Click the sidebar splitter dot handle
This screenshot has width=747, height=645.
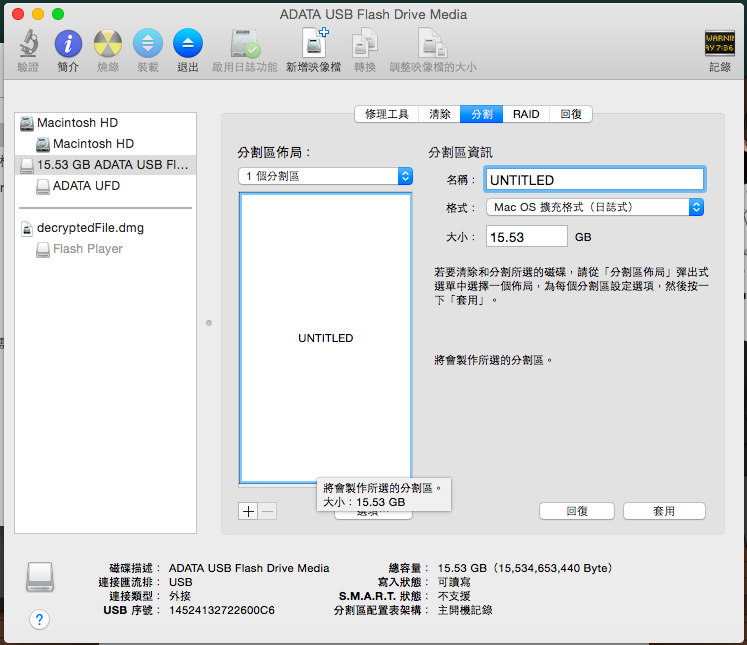click(x=209, y=323)
